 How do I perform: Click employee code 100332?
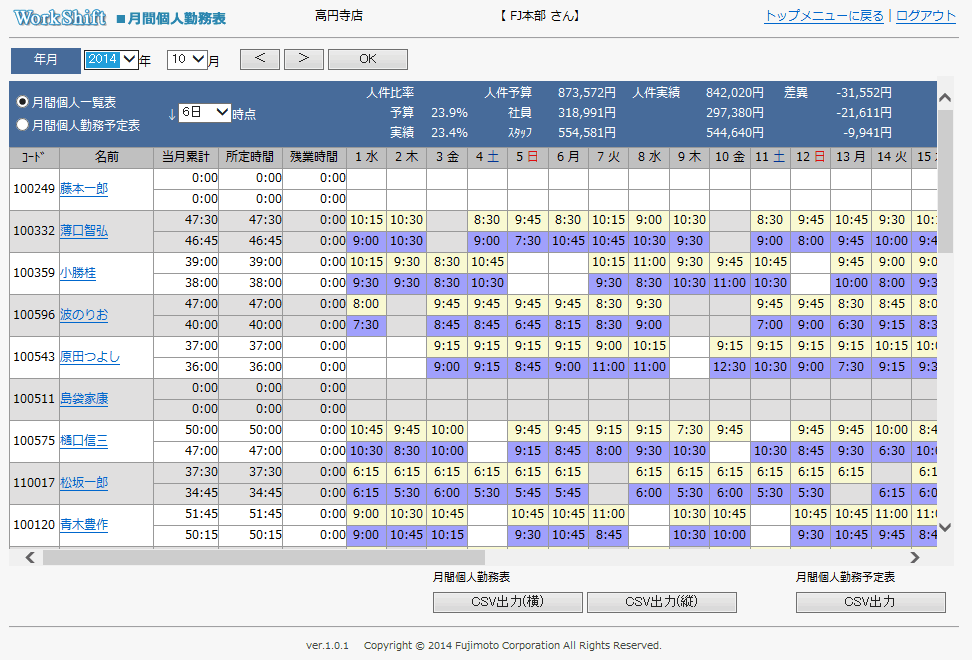coord(34,231)
